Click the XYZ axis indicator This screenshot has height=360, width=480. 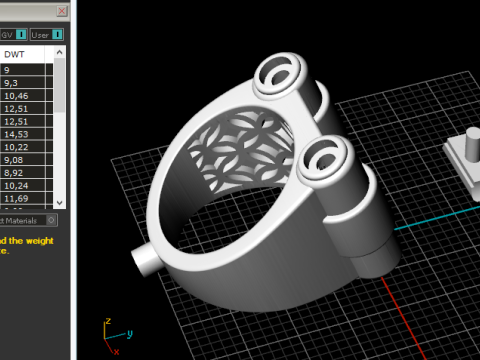tap(117, 336)
